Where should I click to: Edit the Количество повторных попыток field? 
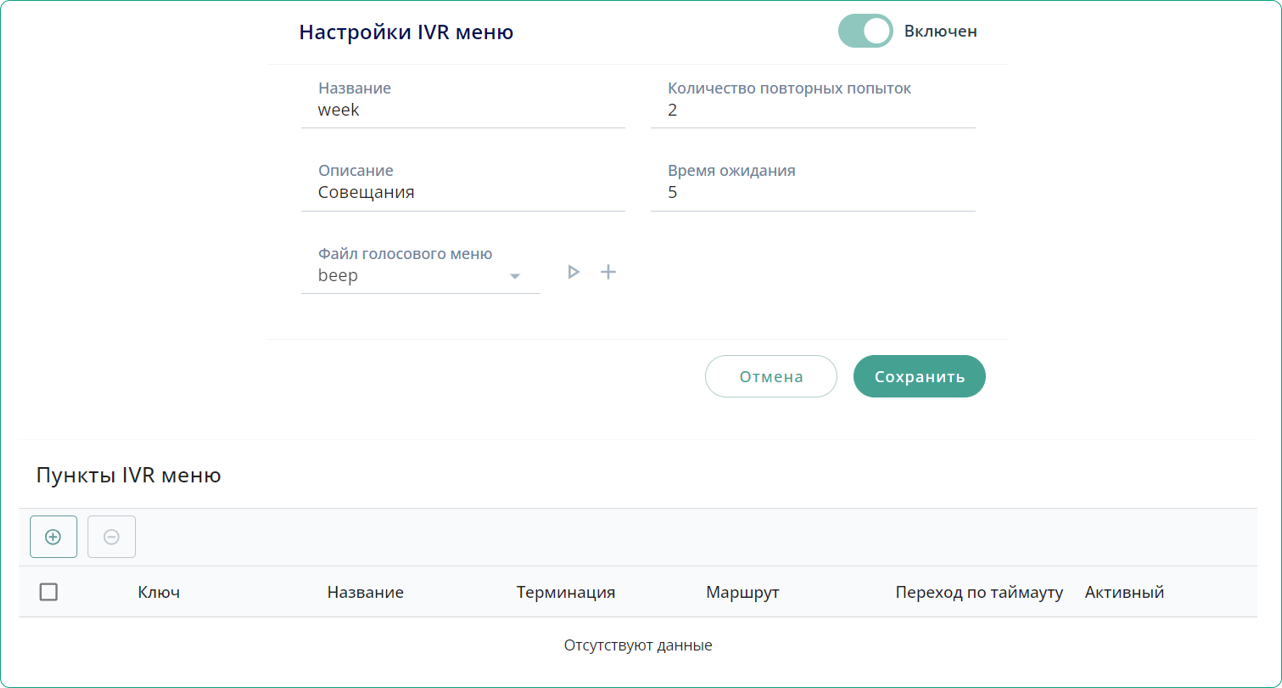click(x=812, y=111)
